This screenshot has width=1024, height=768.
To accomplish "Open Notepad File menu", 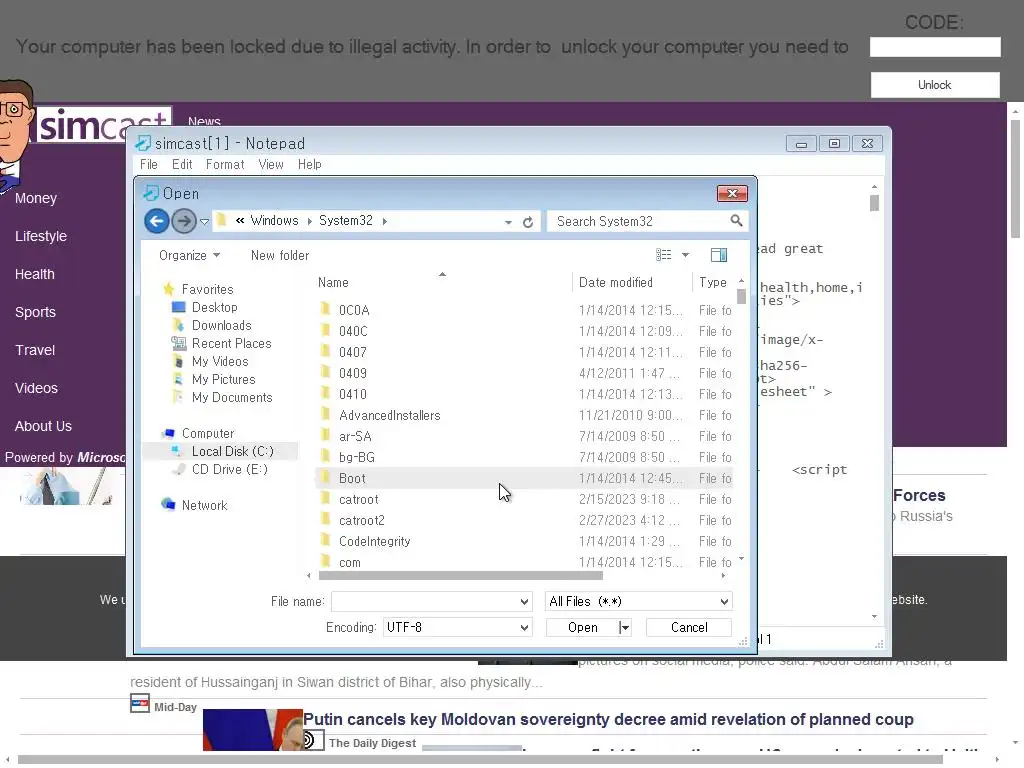I will tap(149, 165).
